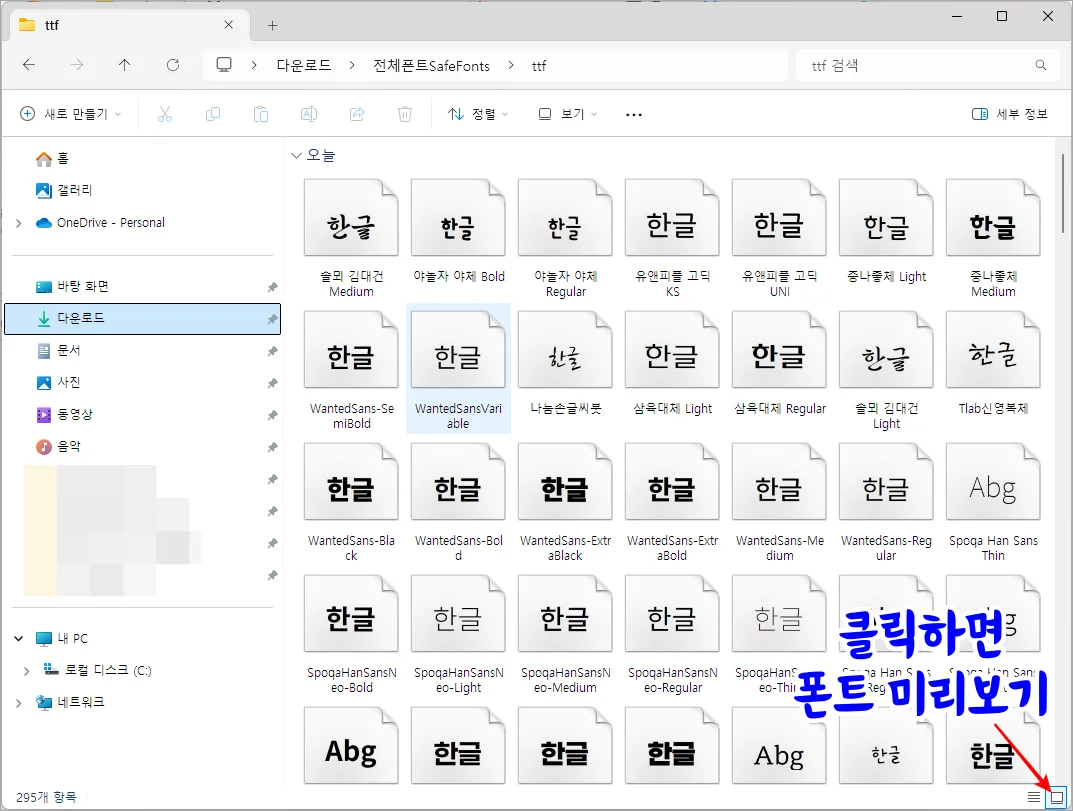This screenshot has width=1073, height=811.
Task: Click the 새로 만들기 button
Action: tap(65, 113)
